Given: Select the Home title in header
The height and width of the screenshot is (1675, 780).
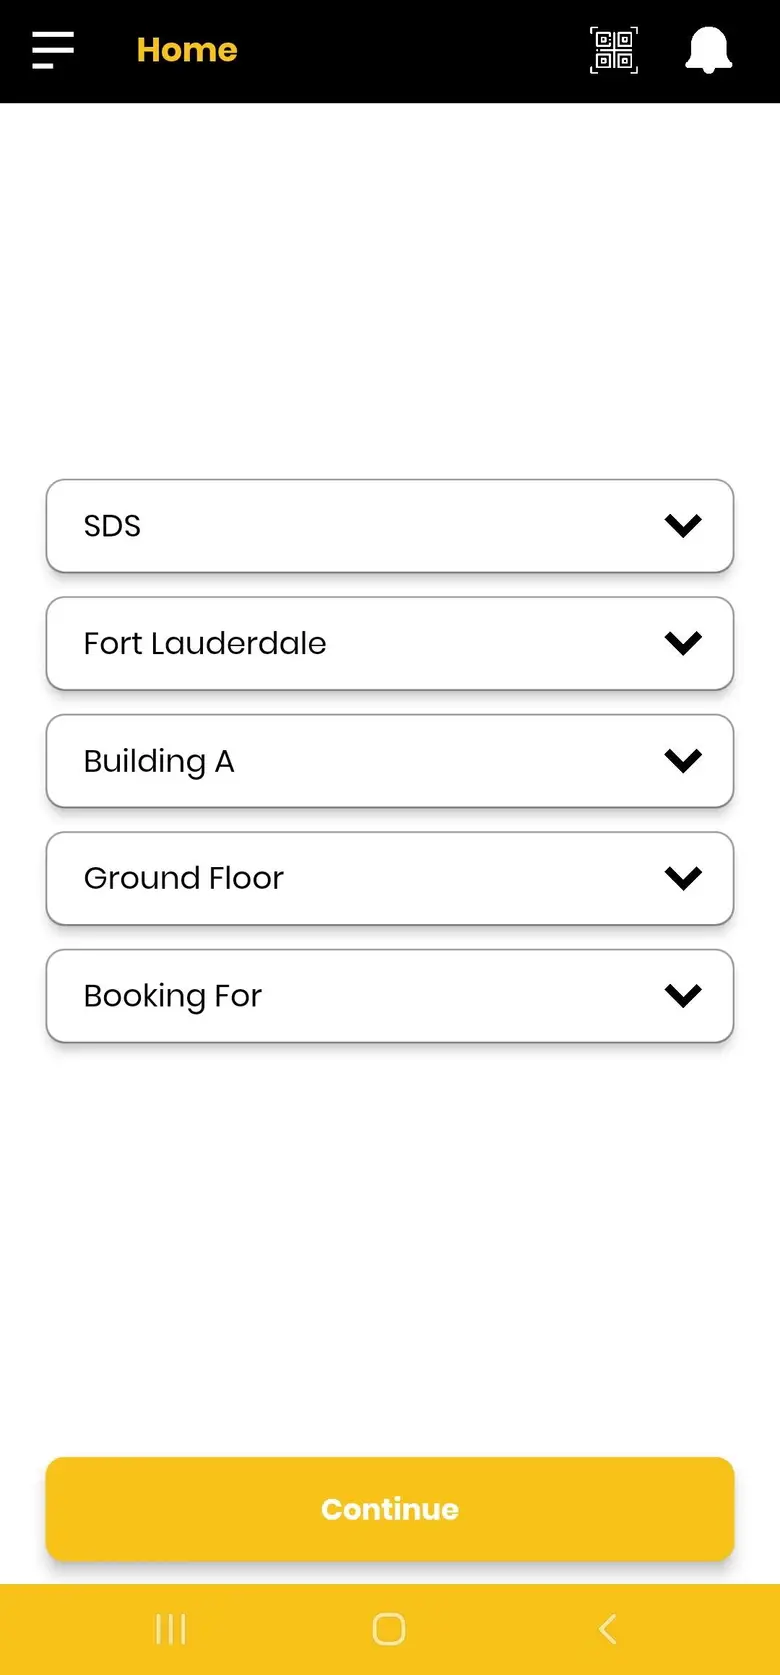Looking at the screenshot, I should point(187,50).
